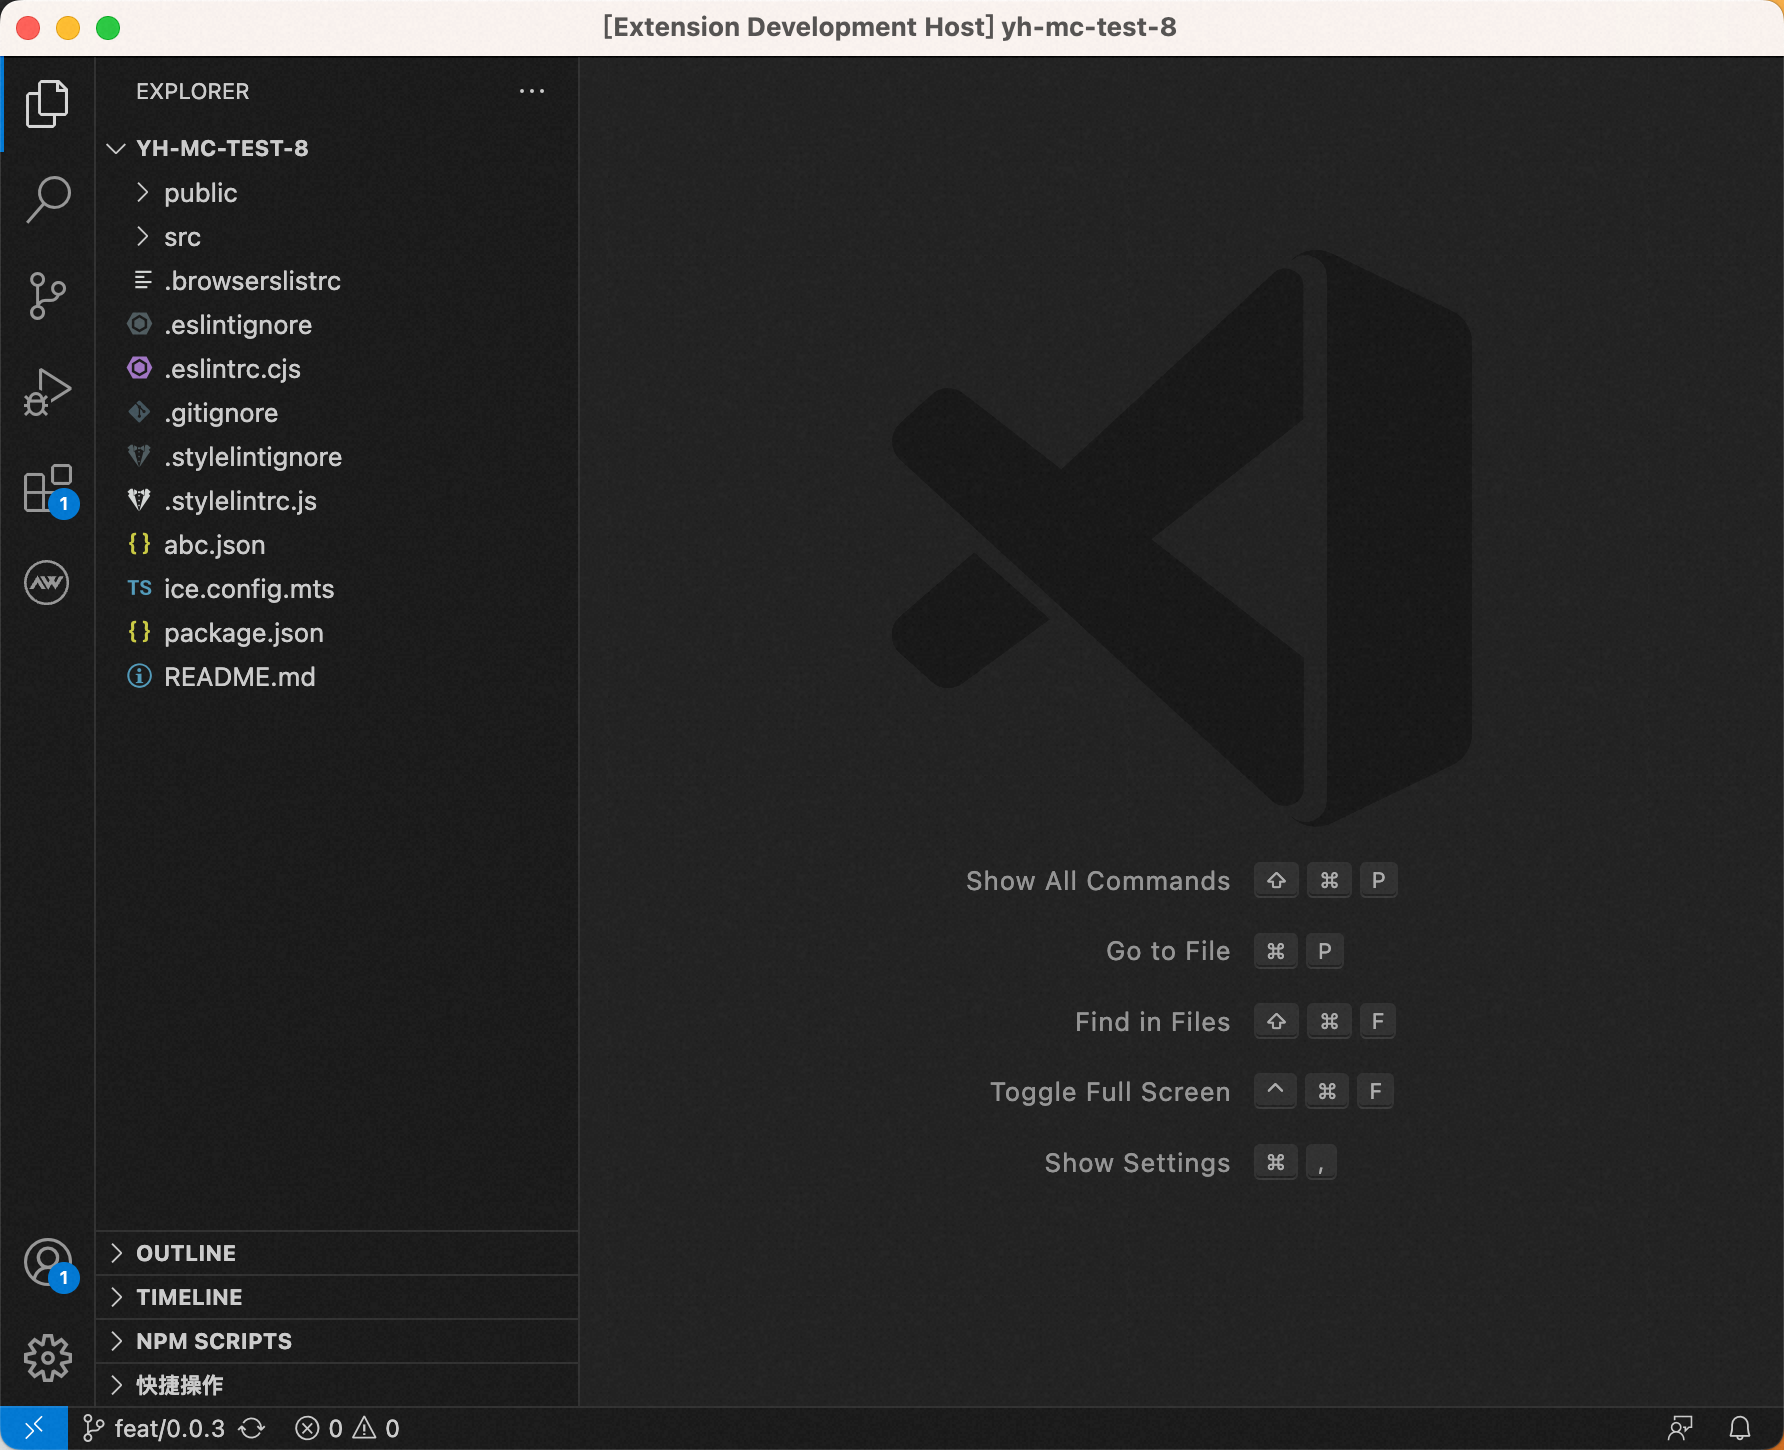Open Extensions view with badge
The height and width of the screenshot is (1450, 1784).
[x=49, y=489]
